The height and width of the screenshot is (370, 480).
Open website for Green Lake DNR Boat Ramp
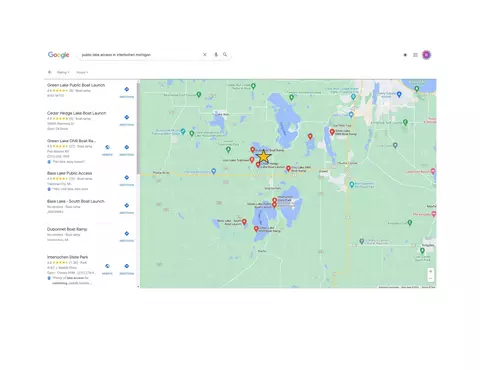pos(107,149)
